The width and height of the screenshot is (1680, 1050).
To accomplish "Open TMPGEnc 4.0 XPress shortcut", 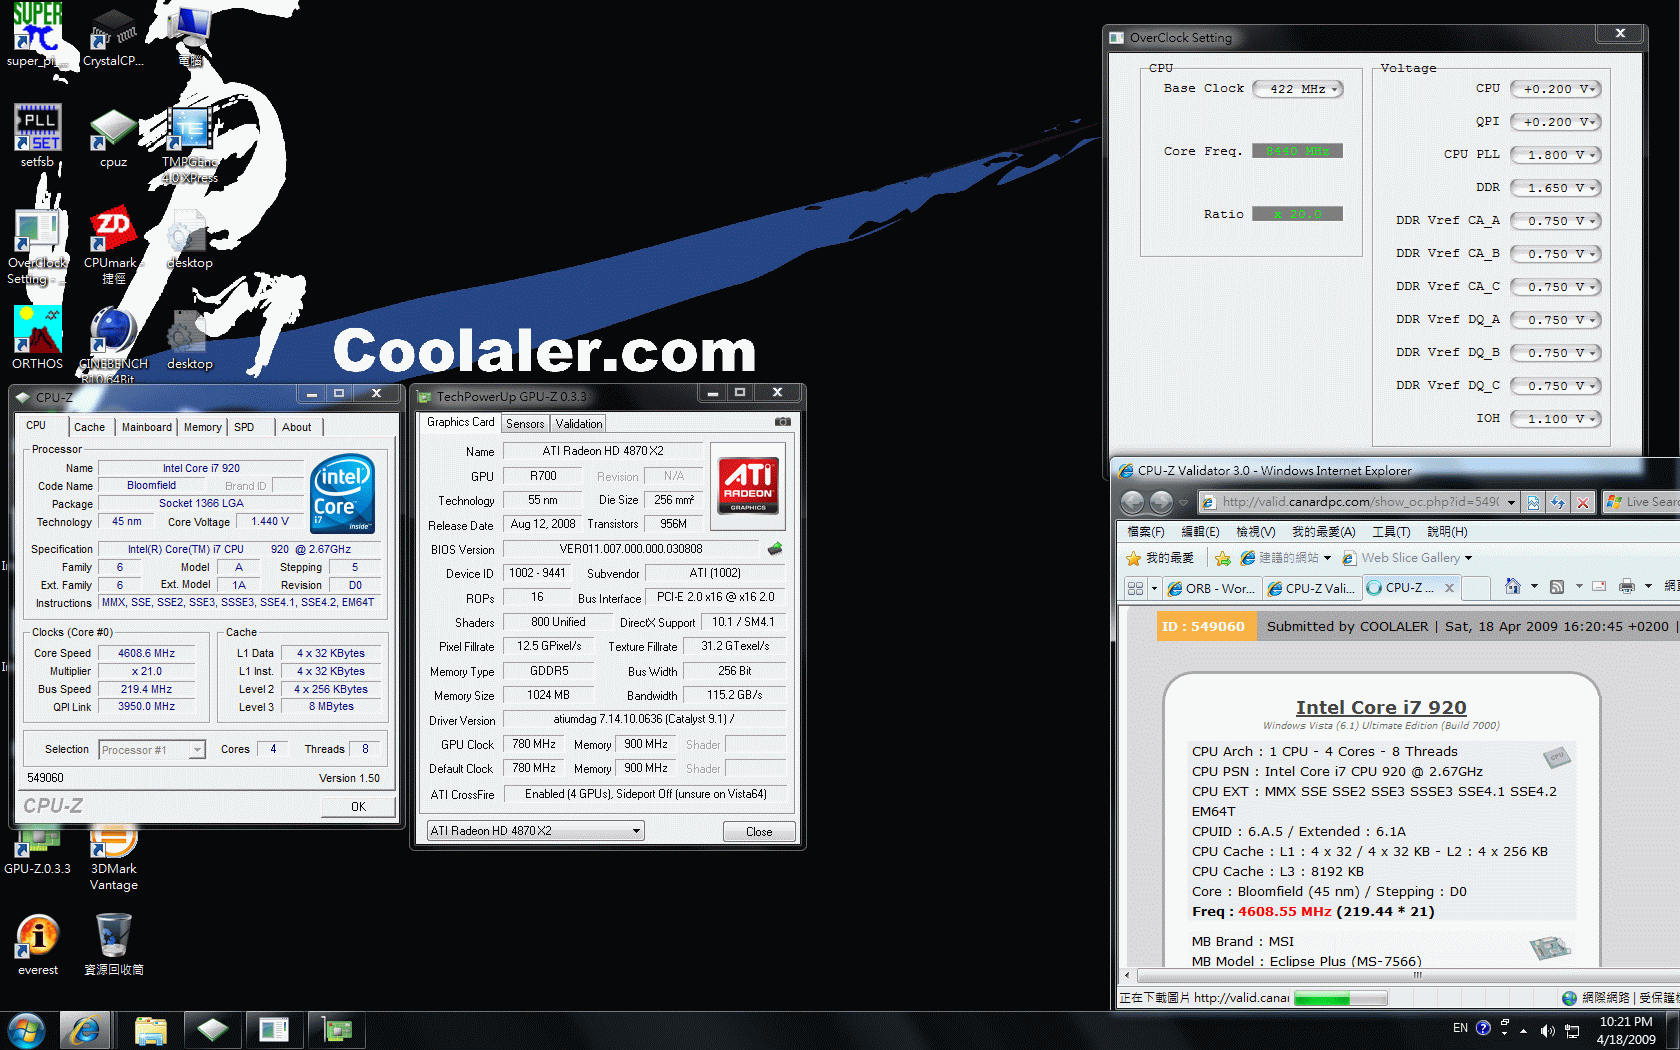I will 189,145.
